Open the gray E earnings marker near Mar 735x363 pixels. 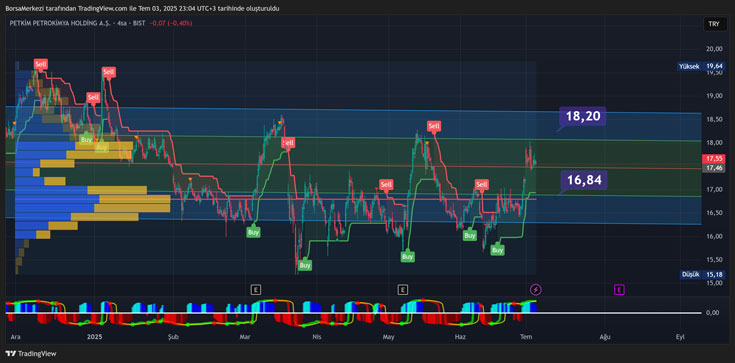pos(255,290)
